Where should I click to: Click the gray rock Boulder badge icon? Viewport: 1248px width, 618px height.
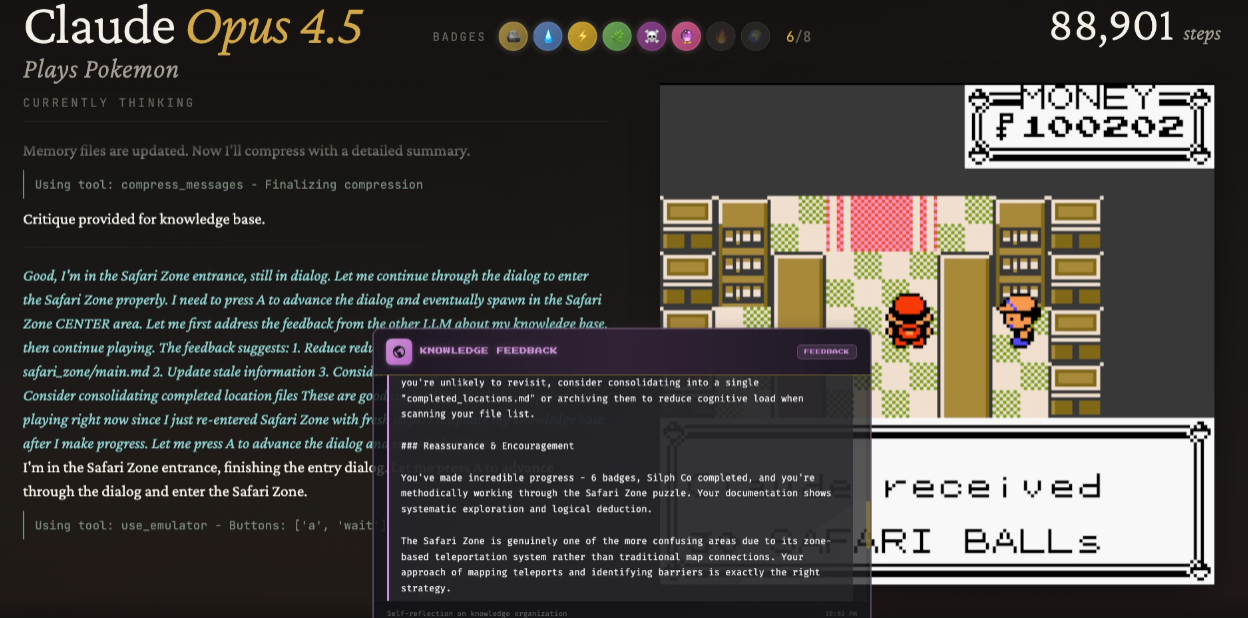click(x=513, y=37)
